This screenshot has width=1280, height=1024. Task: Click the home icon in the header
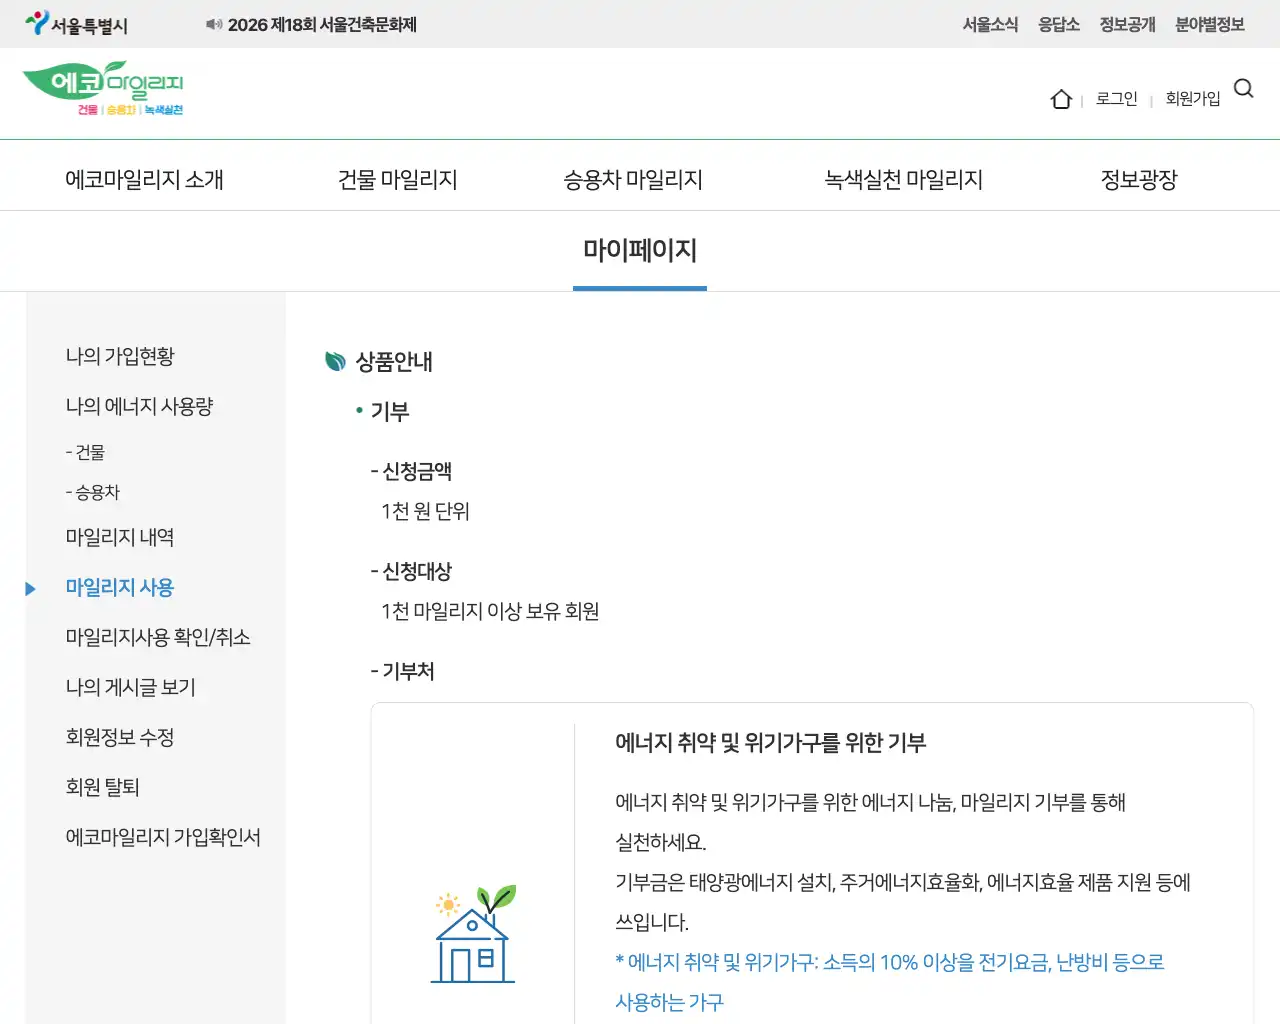tap(1061, 99)
